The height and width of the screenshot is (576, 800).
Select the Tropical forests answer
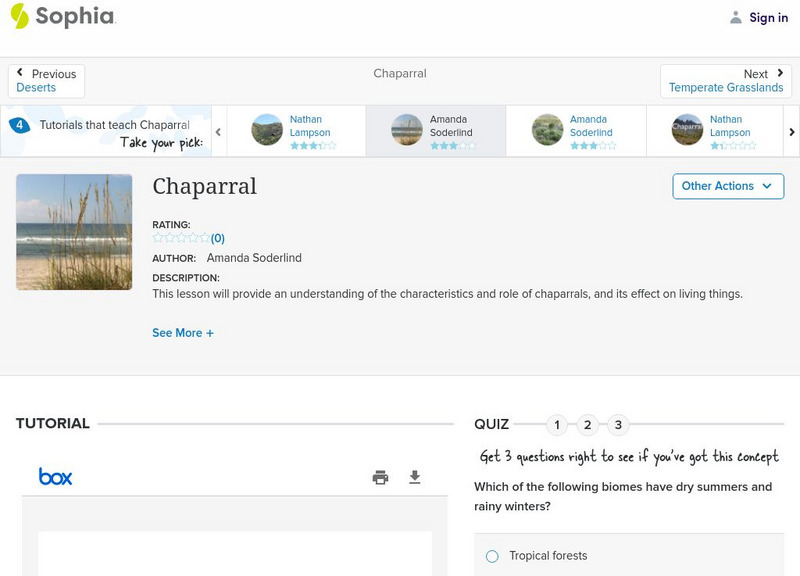(x=492, y=556)
